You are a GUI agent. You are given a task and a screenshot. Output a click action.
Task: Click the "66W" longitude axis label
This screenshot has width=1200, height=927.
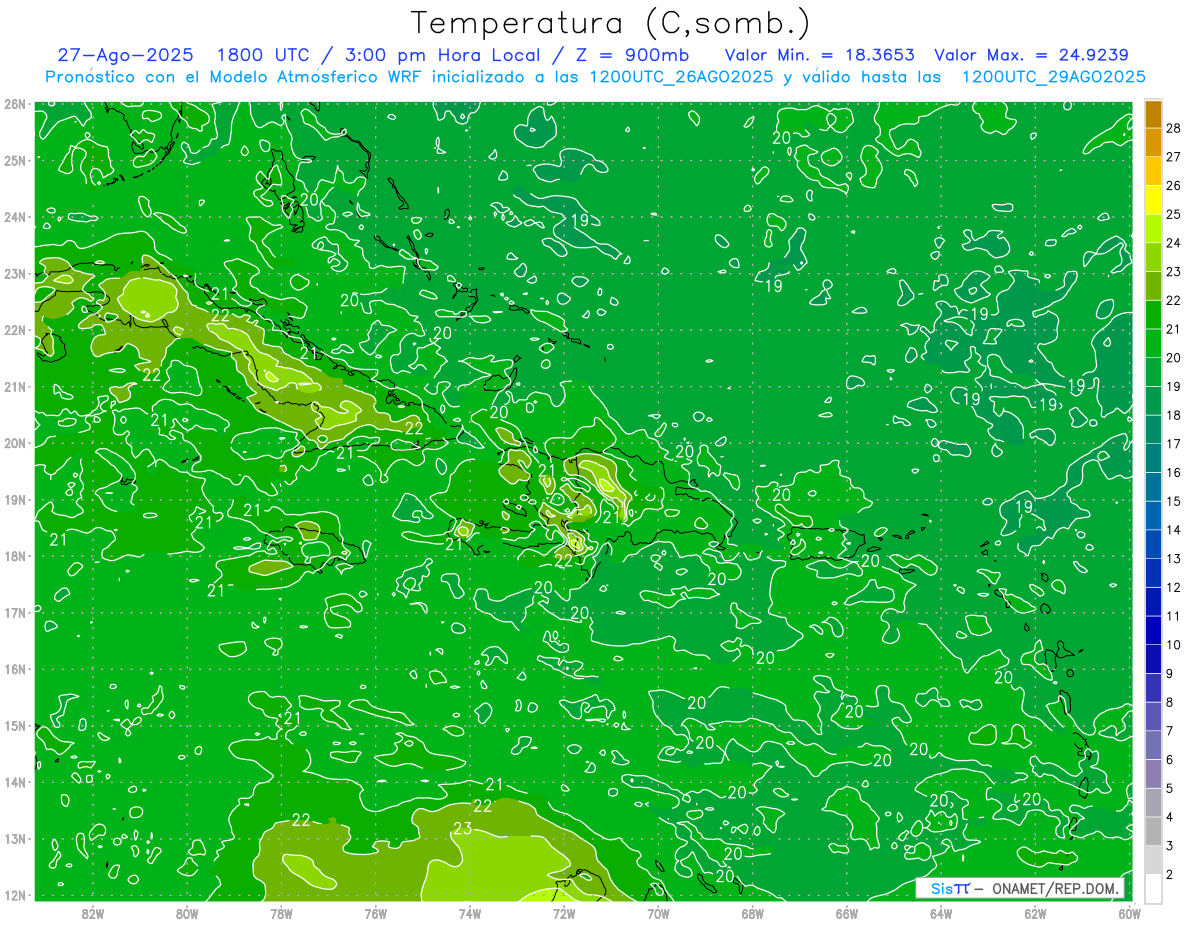coord(847,913)
